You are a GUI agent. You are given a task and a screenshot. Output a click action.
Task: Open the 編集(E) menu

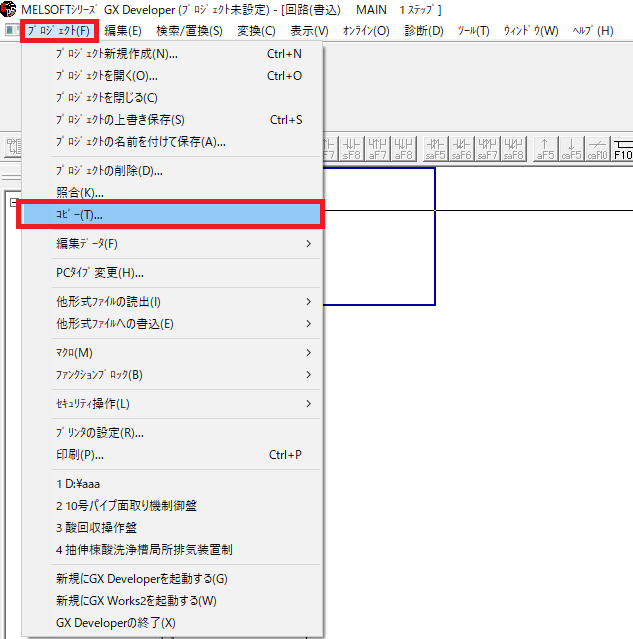(x=123, y=31)
